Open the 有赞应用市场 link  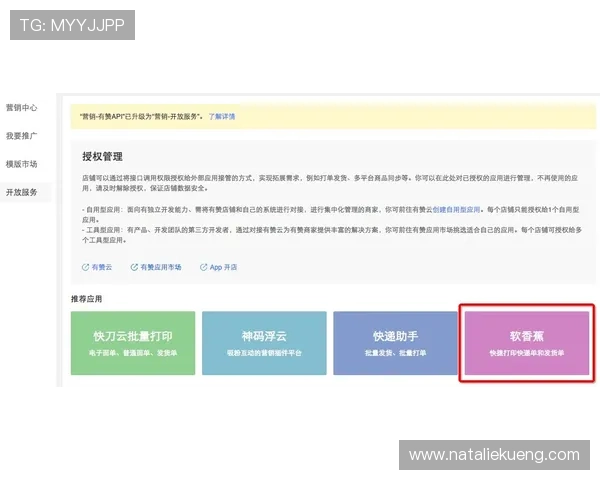point(161,267)
